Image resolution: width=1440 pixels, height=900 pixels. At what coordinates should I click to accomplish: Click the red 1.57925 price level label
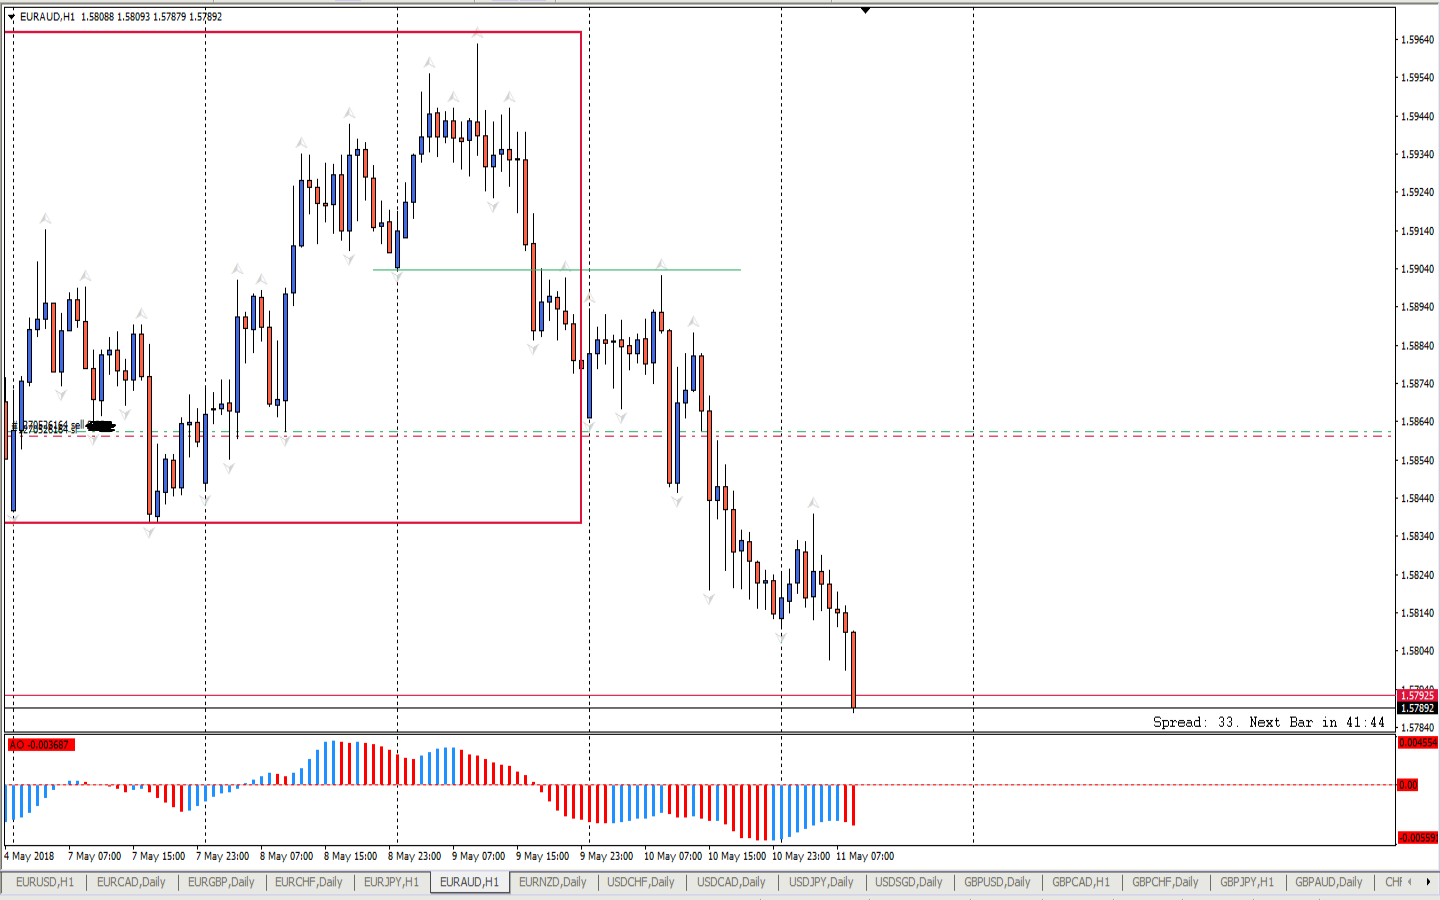coord(1417,695)
